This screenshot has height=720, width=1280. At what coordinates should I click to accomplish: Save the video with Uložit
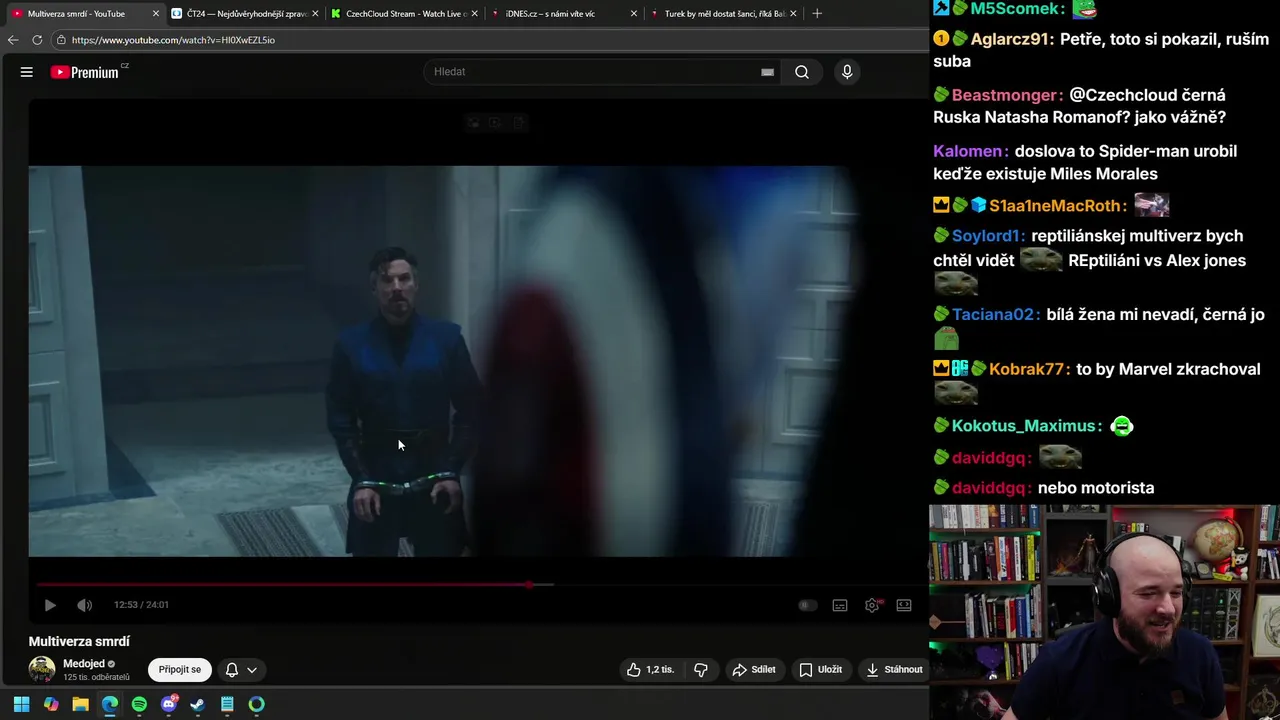820,670
